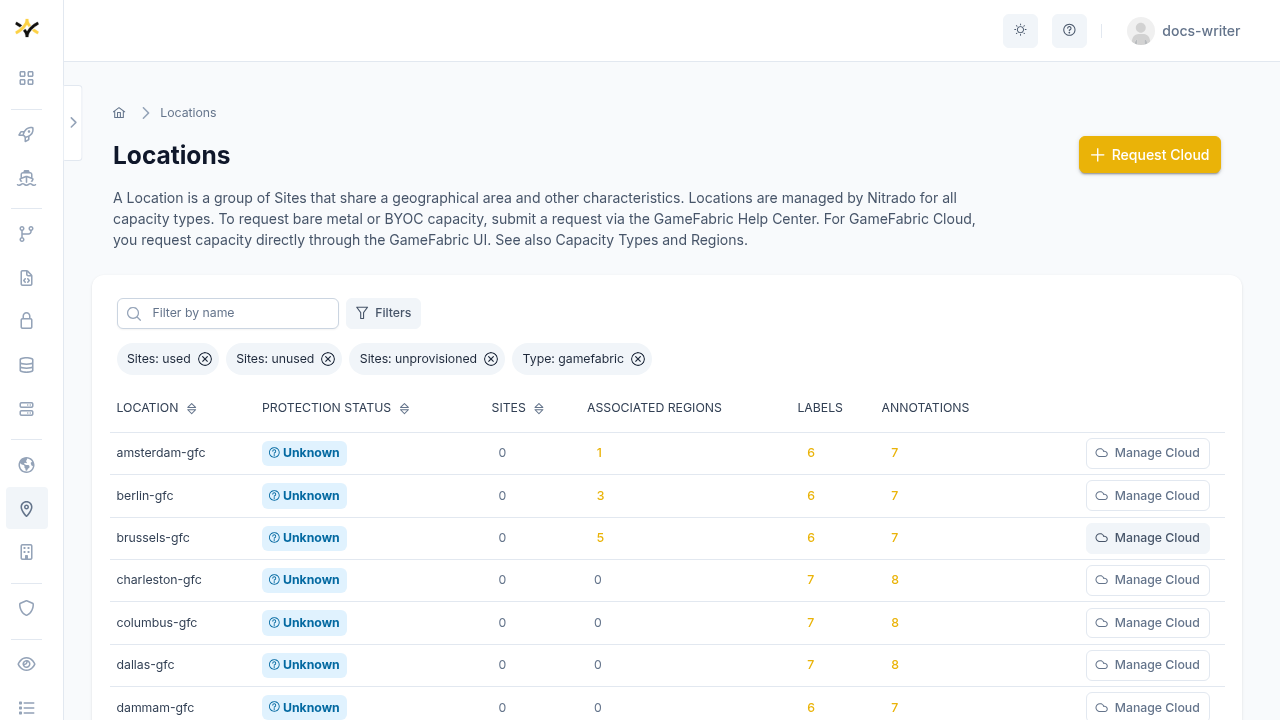Open the building icon in sidebar
This screenshot has height=720, width=1280.
[x=27, y=552]
